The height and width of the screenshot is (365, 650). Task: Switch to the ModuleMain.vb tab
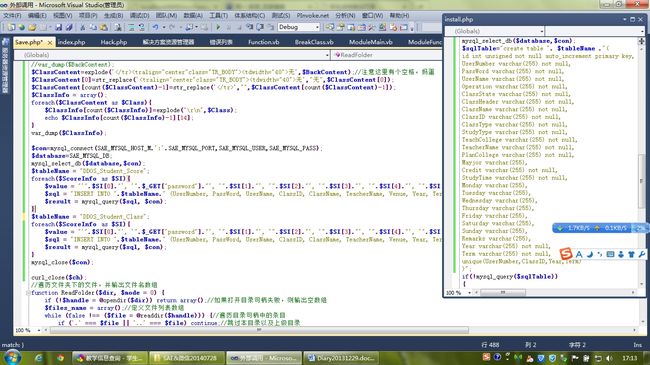(x=370, y=42)
